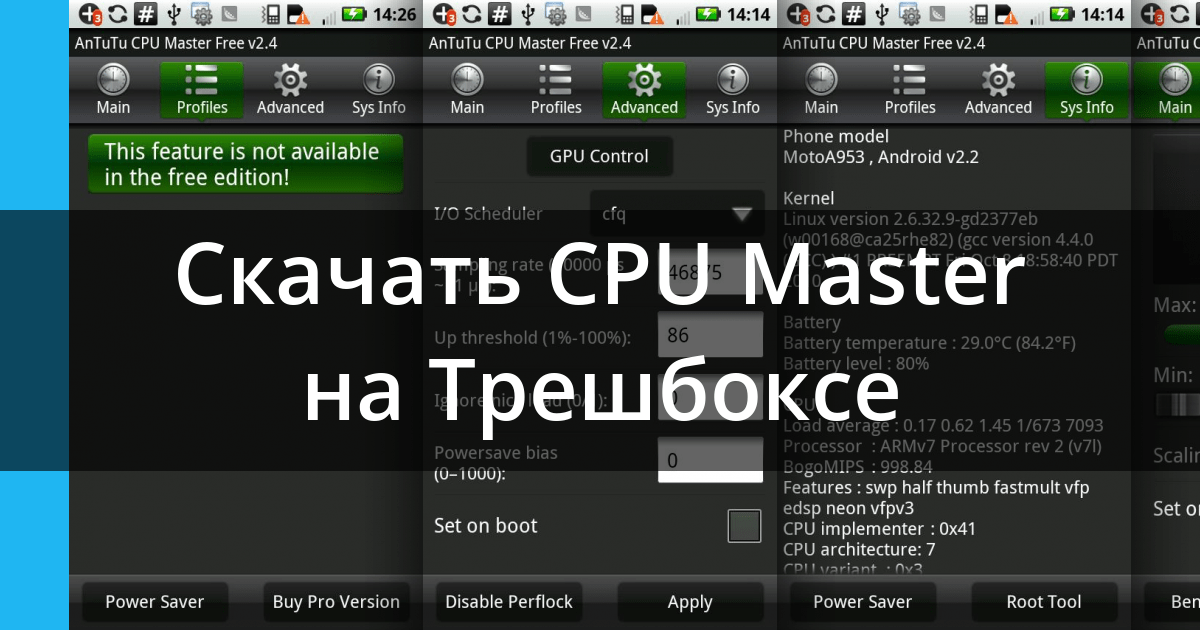
Task: Click 'AnTuTu CPU Master Free v2.4' title above Profiles screen
Action: (x=176, y=43)
